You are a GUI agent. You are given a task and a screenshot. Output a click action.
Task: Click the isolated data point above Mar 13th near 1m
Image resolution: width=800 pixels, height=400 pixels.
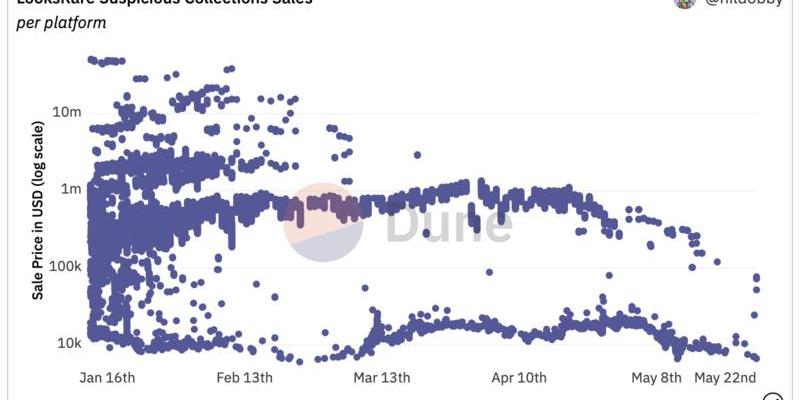point(417,155)
